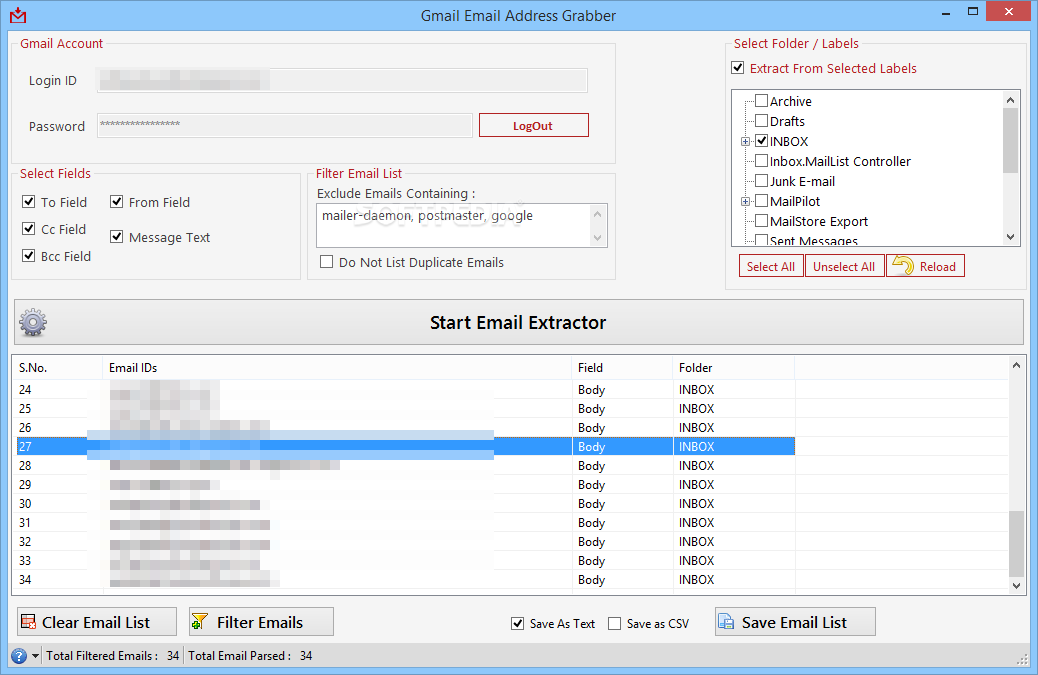Click the Email IDs column header
Screen dimensions: 1038x675
click(337, 367)
